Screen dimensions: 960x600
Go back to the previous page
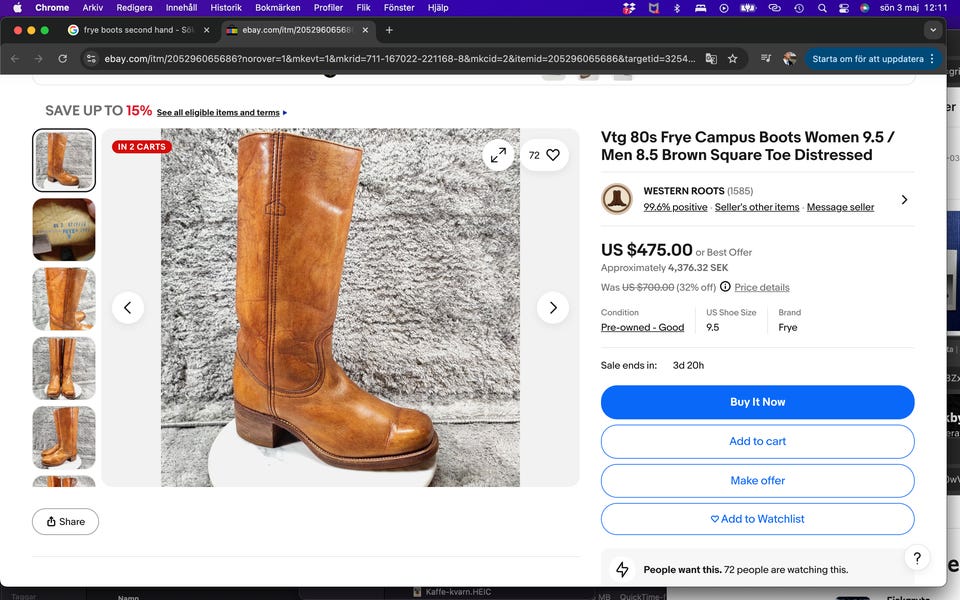(x=15, y=59)
